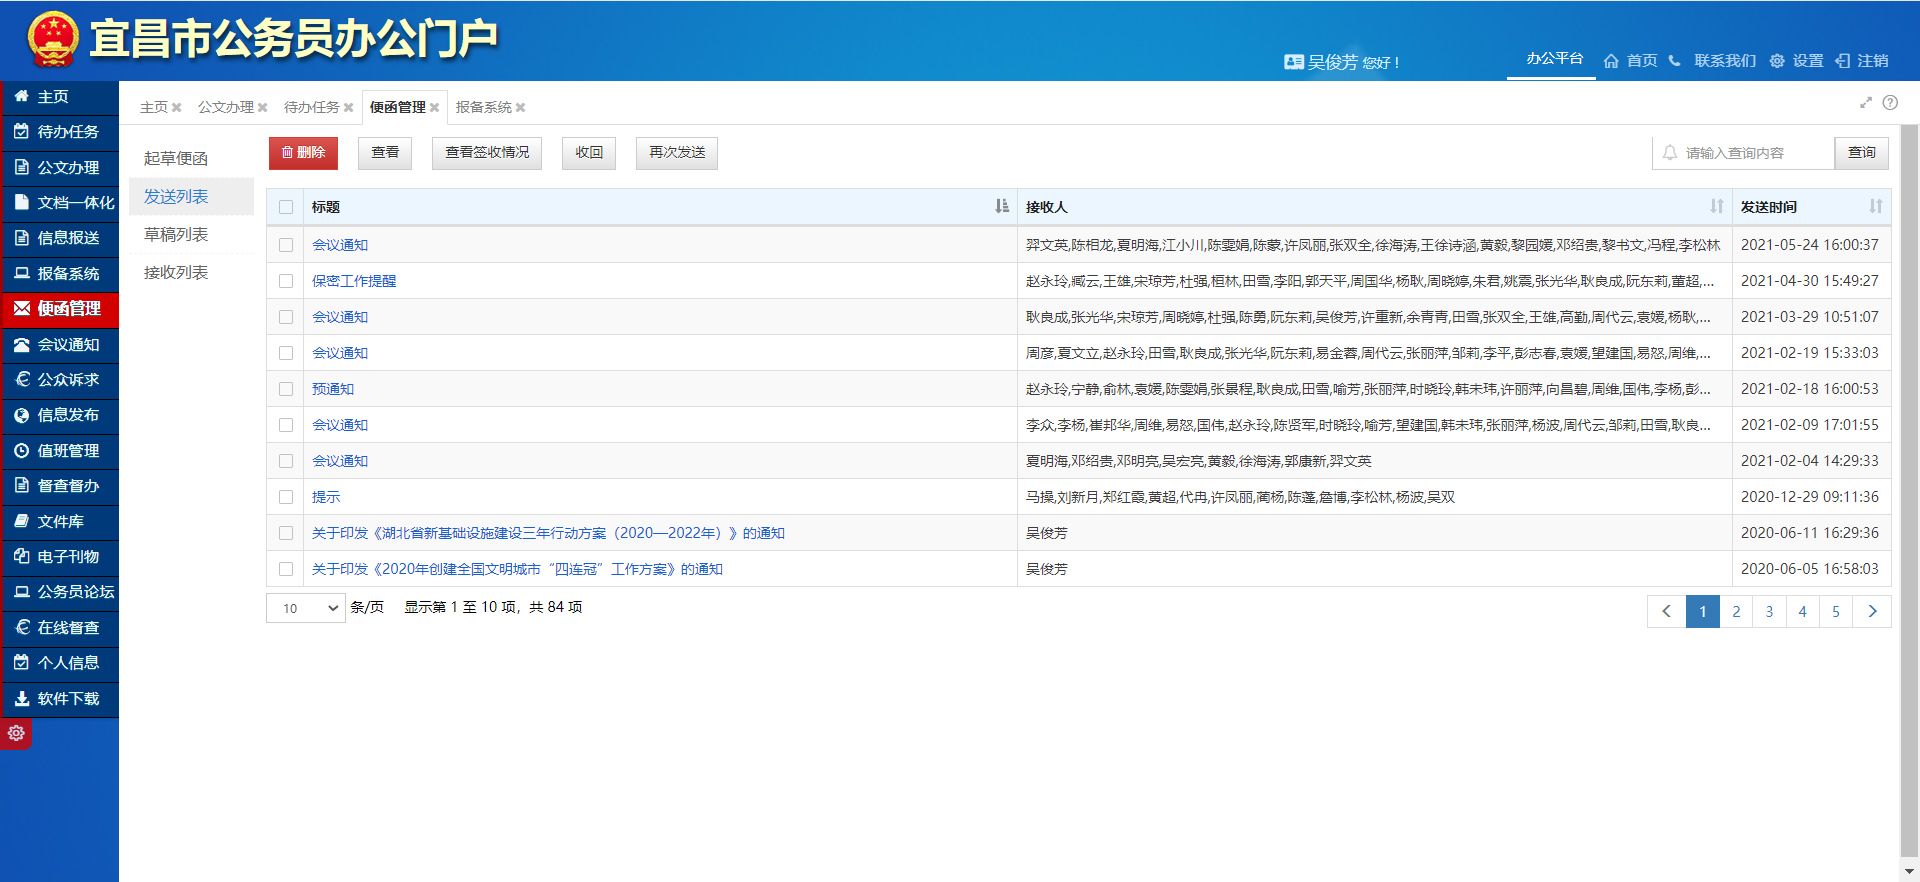Select 草稿列表 in the side menu

click(x=176, y=235)
